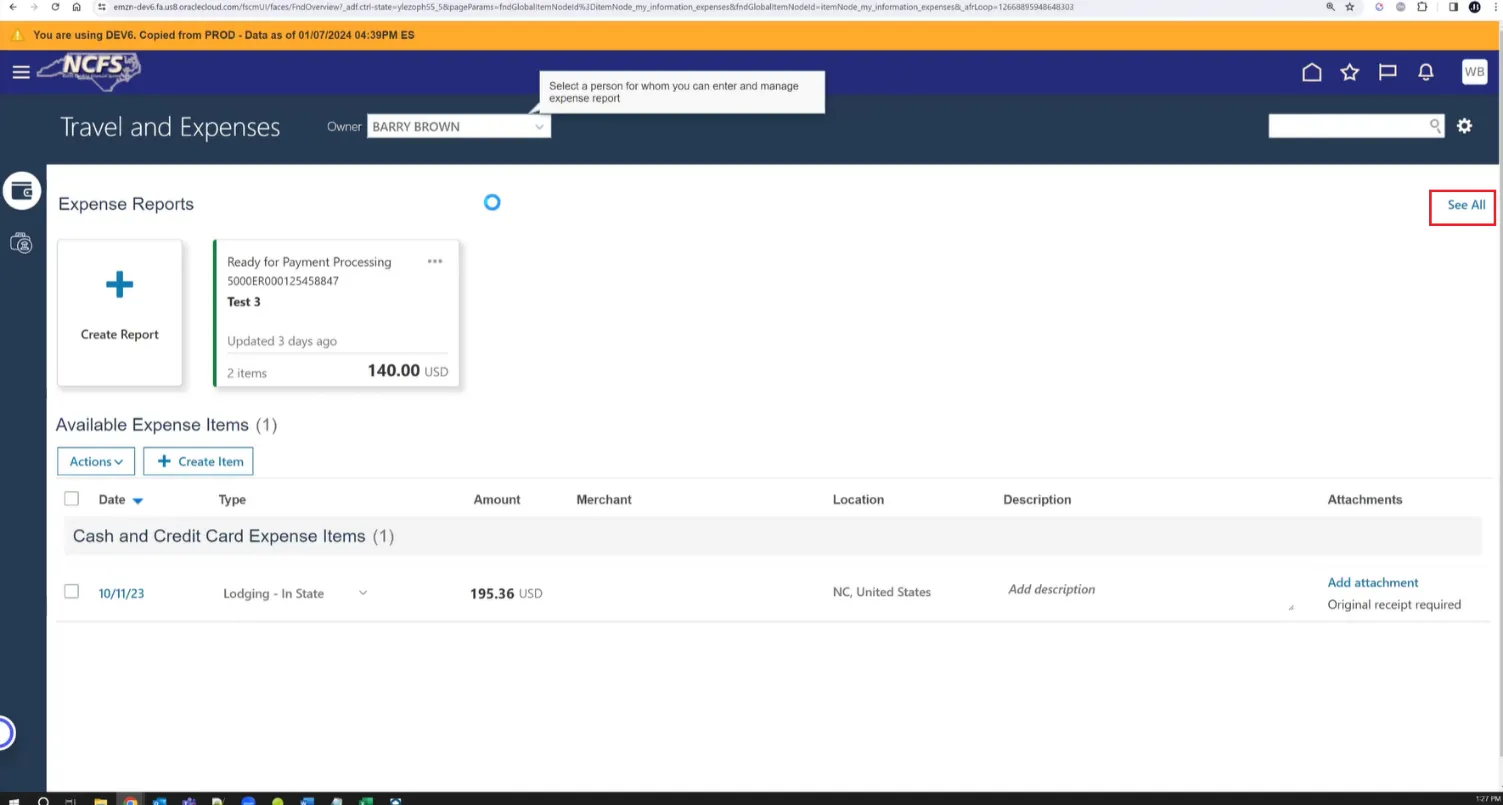Open notifications bell icon
Screen dimensions: 1503x805
click(x=1426, y=72)
